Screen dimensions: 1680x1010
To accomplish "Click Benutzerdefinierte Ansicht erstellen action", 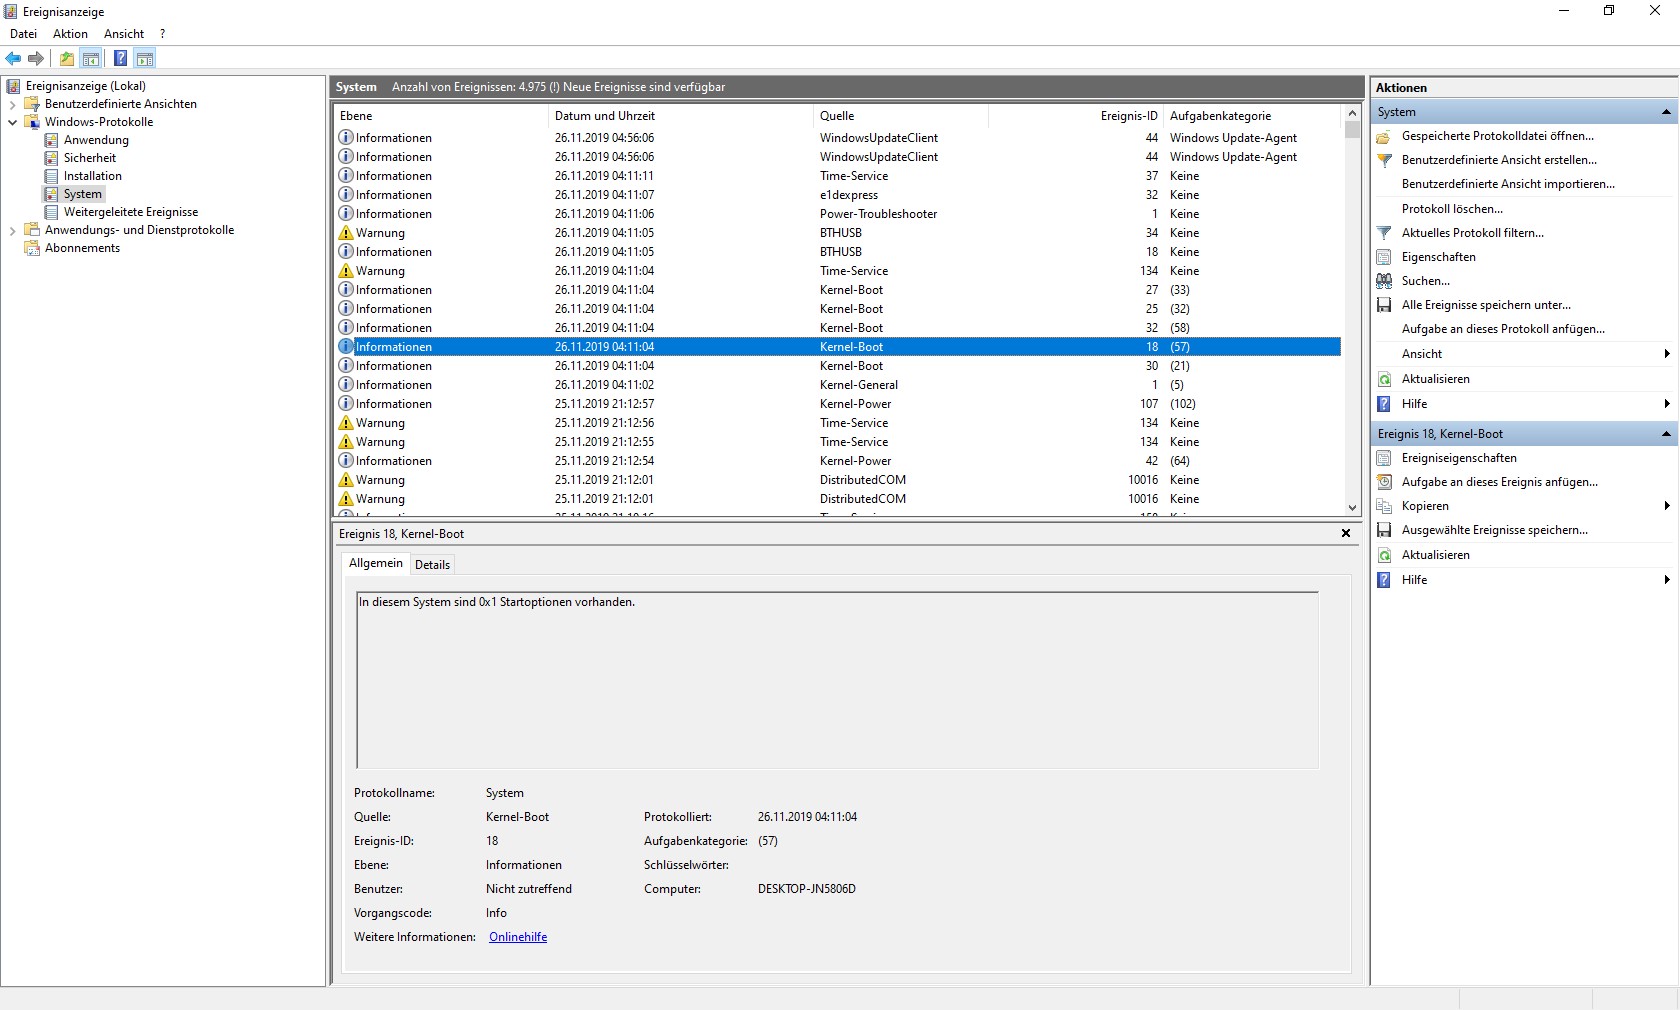I will pyautogui.click(x=1499, y=160).
